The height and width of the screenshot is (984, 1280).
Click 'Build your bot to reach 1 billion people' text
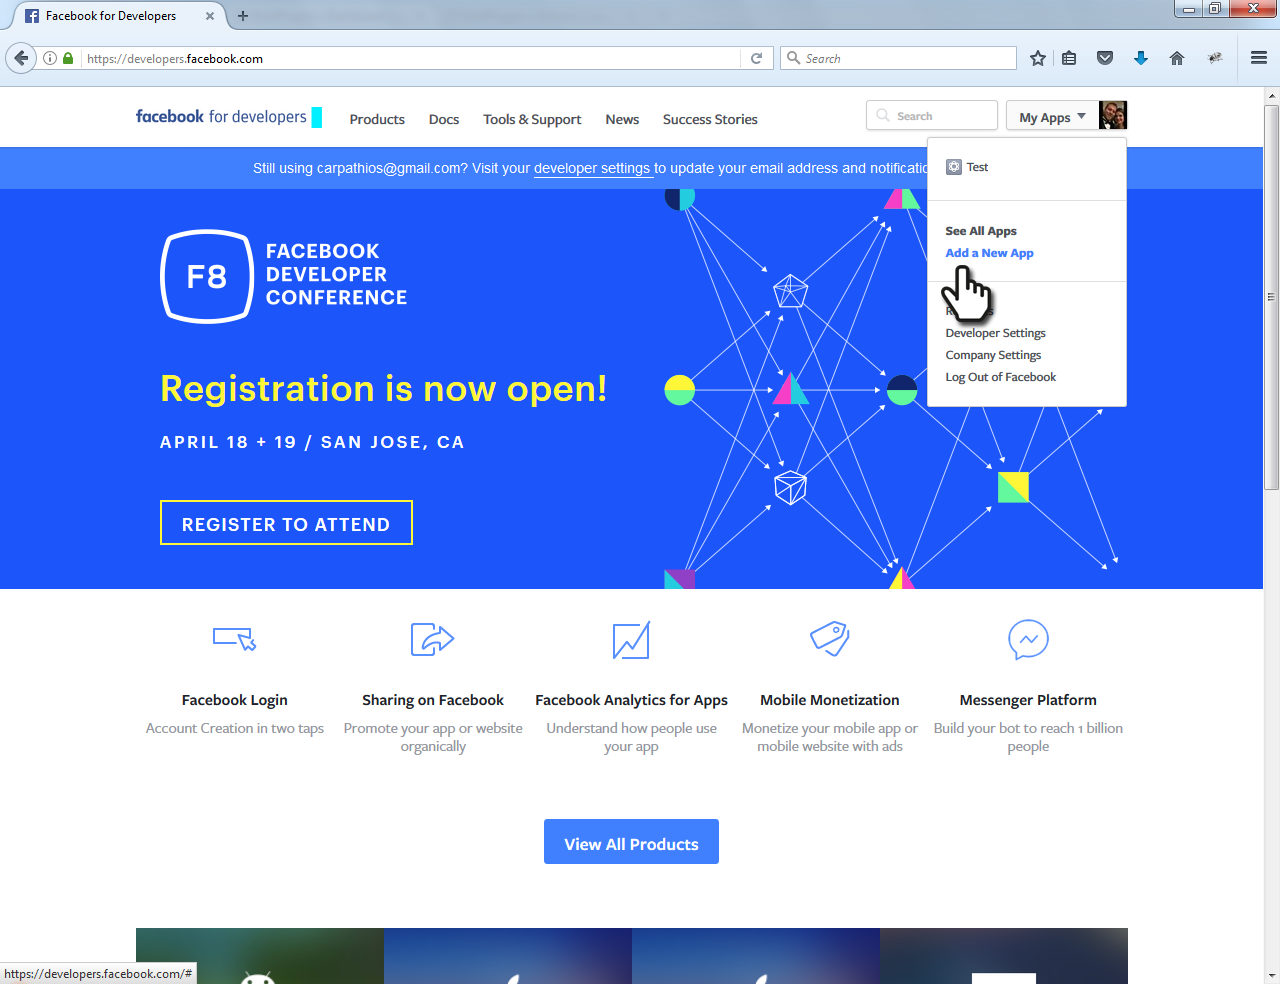1028,737
